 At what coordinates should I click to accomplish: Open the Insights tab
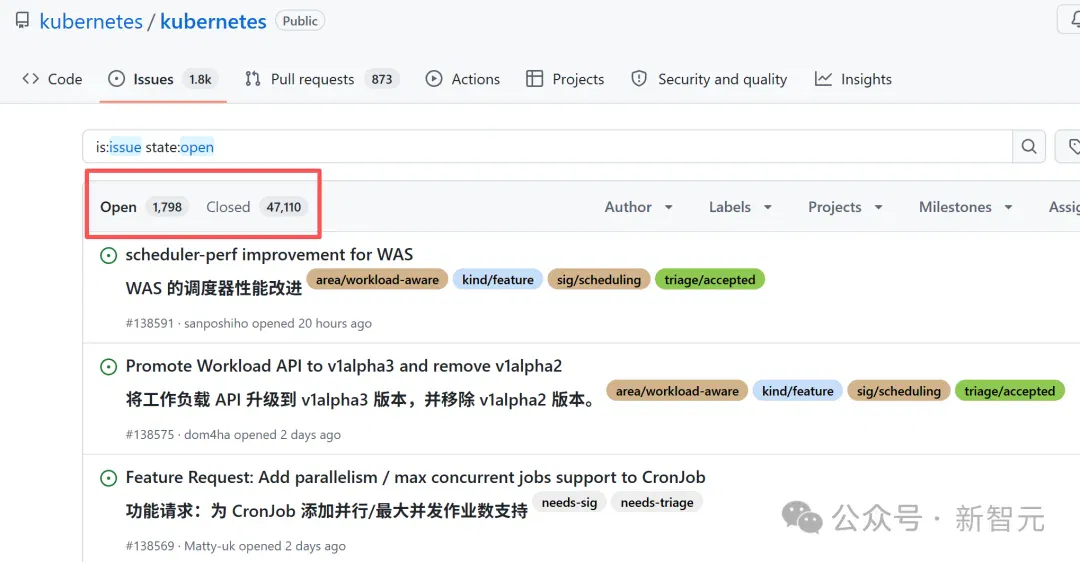point(853,79)
